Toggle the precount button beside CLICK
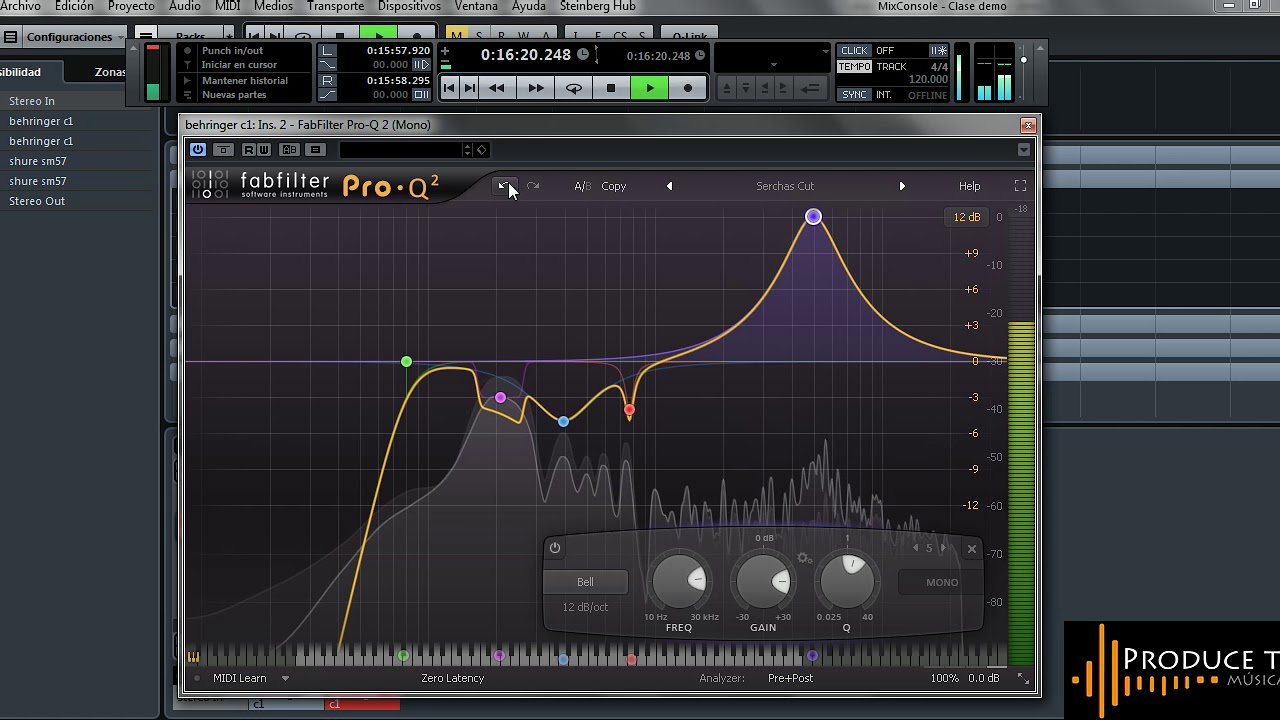The image size is (1280, 720). click(938, 51)
